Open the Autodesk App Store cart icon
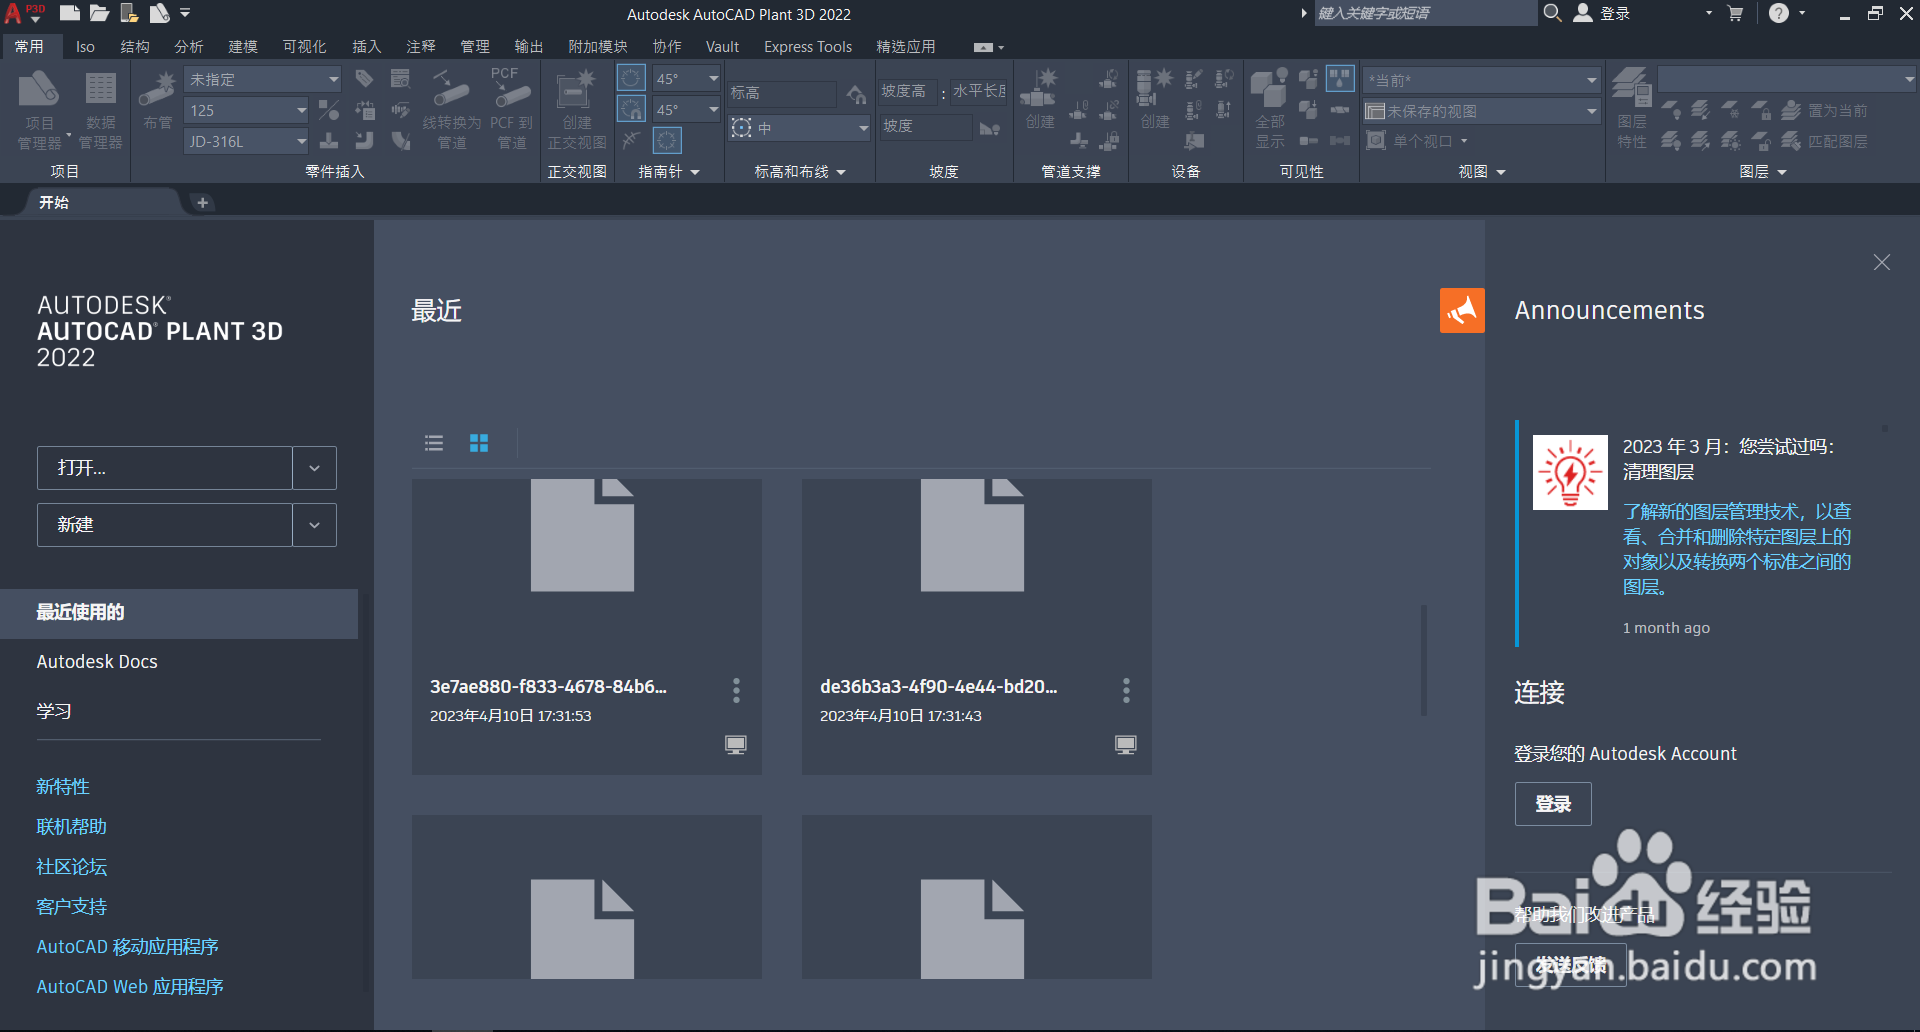Viewport: 1920px width, 1032px height. tap(1735, 13)
